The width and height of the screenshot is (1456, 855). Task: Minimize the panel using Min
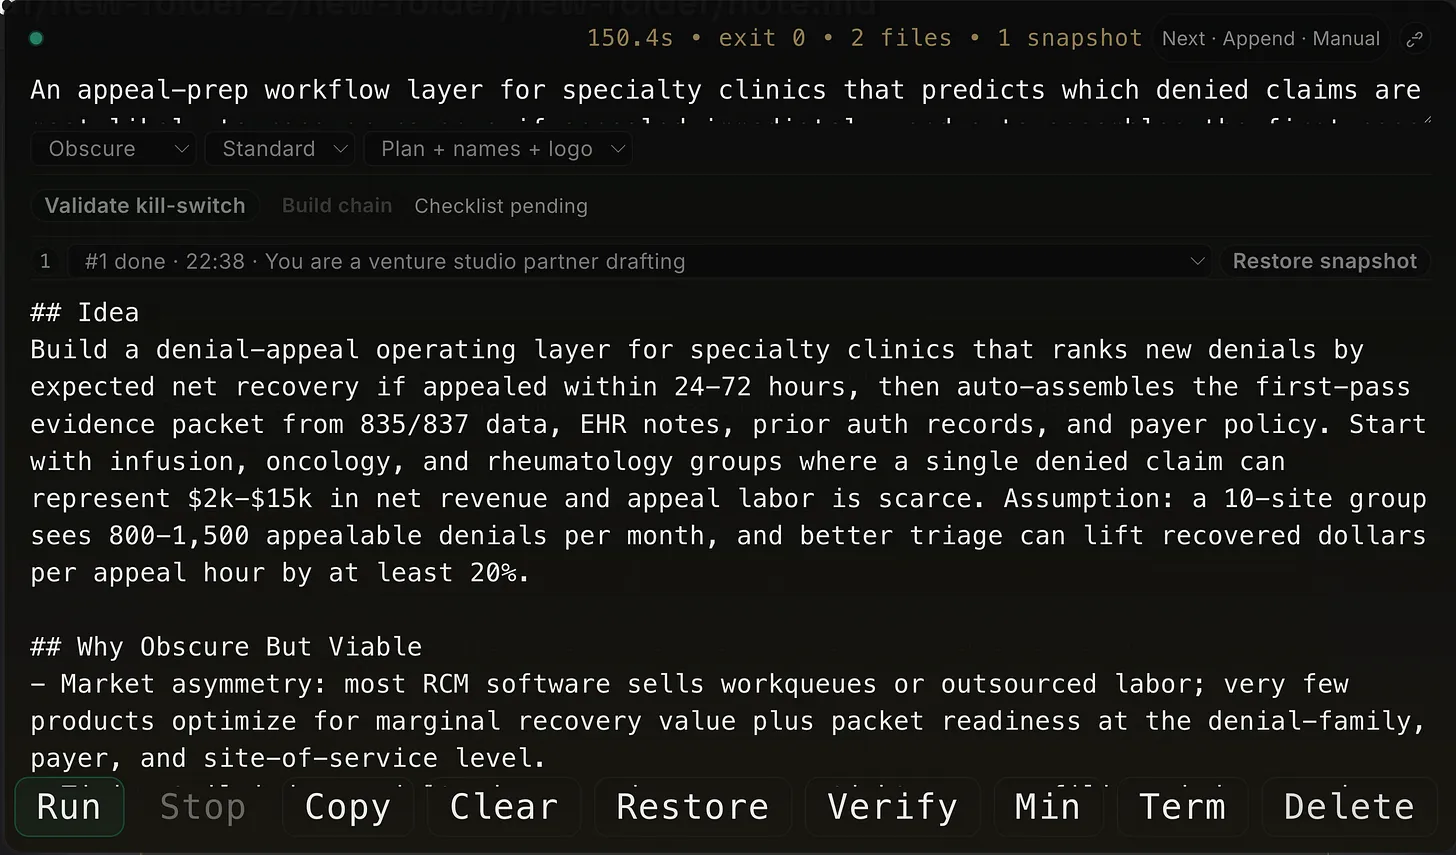coord(1048,806)
